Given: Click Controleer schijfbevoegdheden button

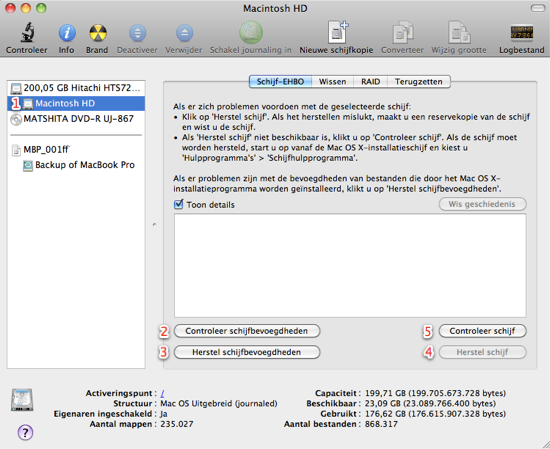Looking at the screenshot, I should (247, 331).
